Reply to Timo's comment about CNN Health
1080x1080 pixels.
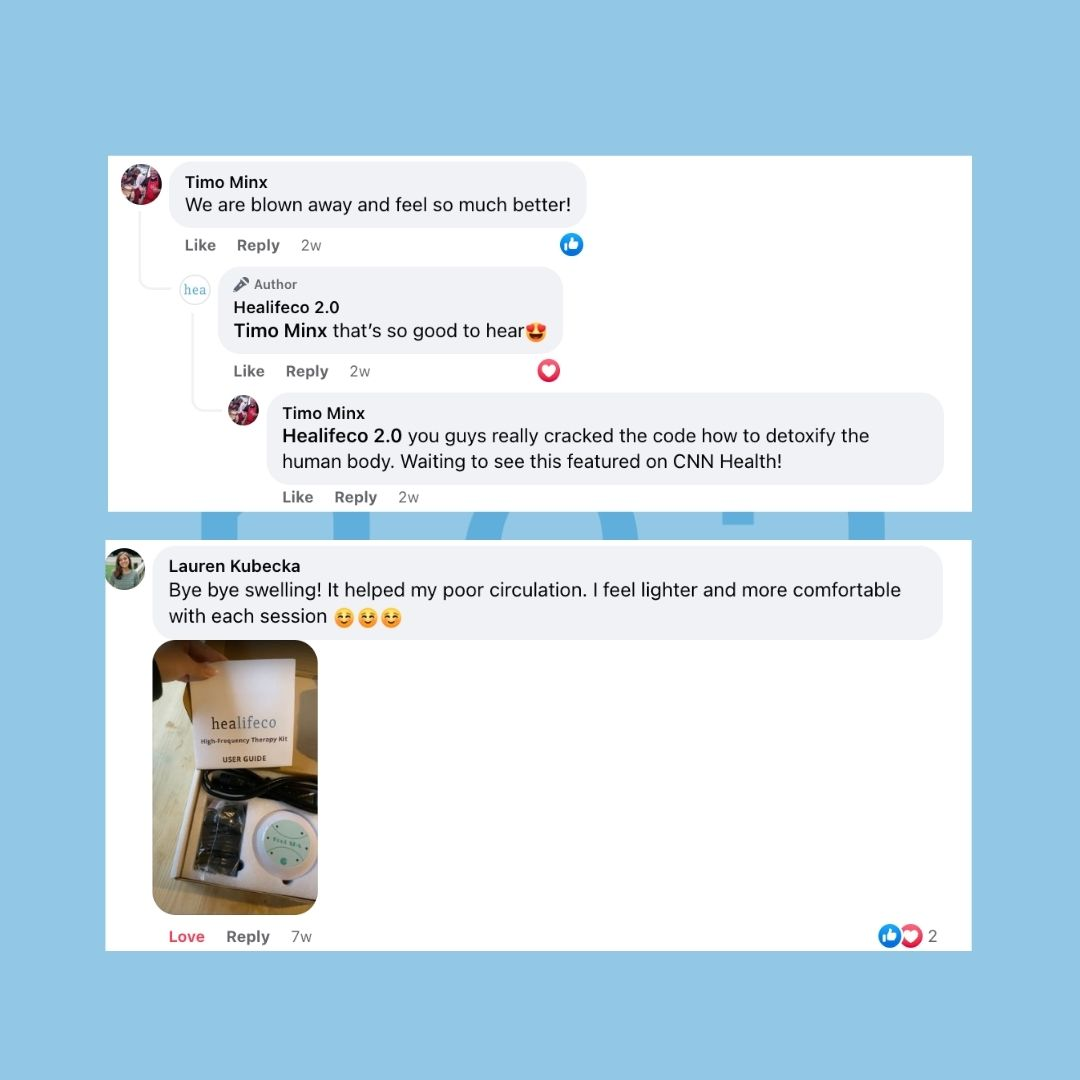(x=355, y=497)
